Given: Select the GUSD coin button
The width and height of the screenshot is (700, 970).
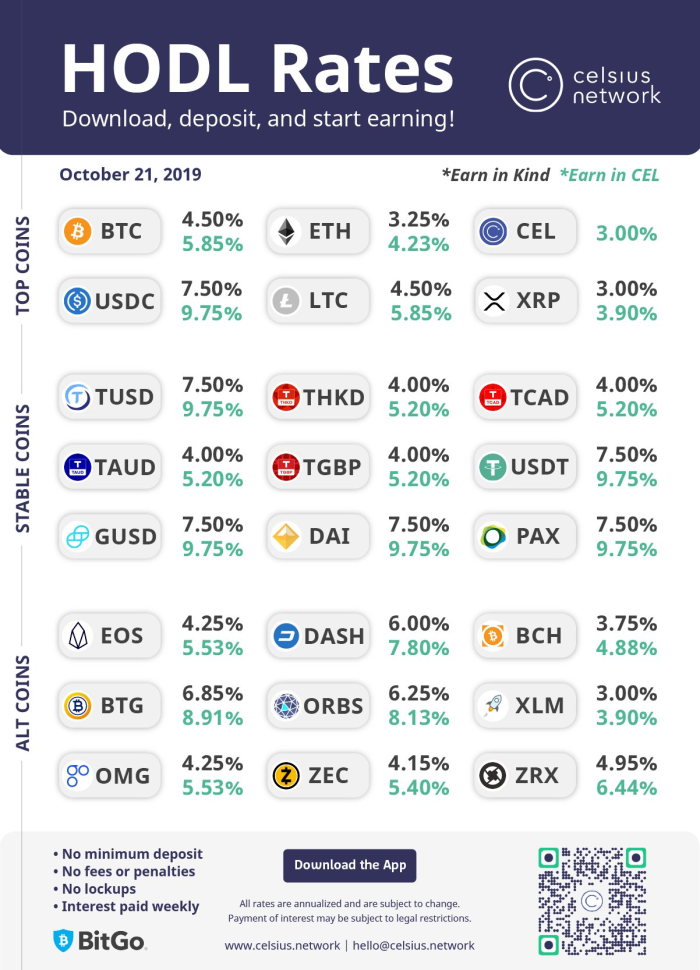Looking at the screenshot, I should click(x=109, y=537).
